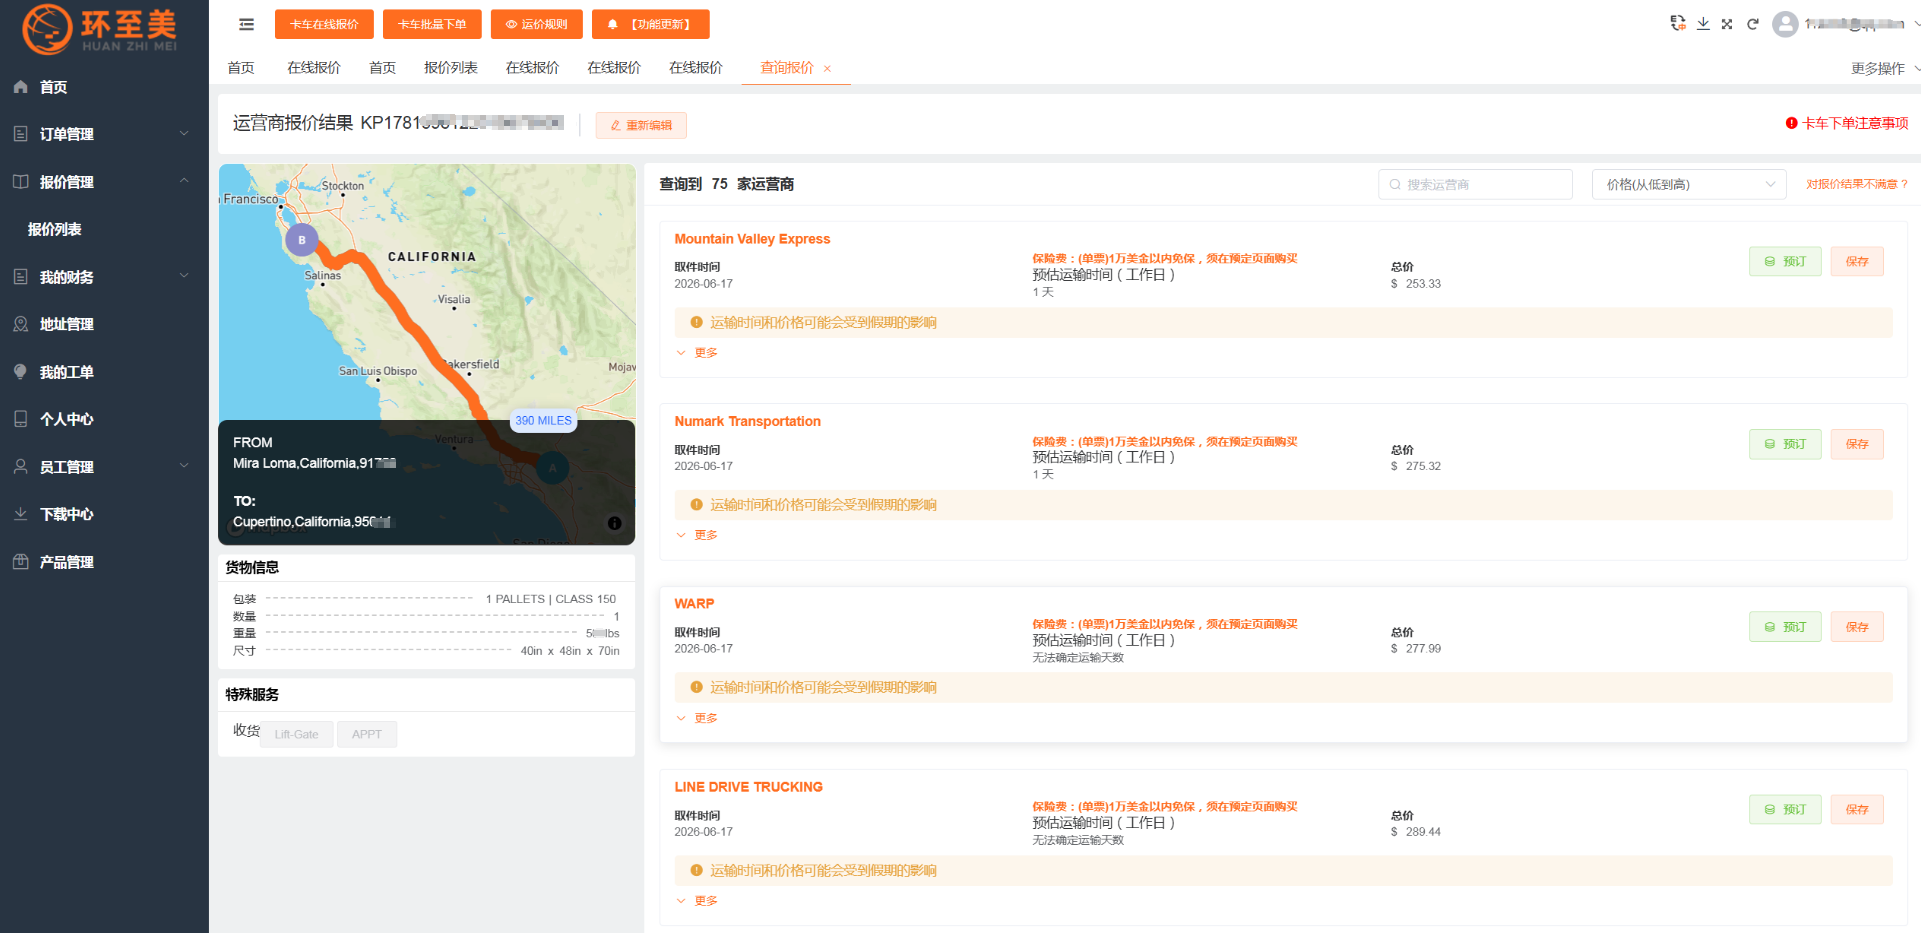Save the Numark Transportation quote
1921x933 pixels.
[x=1857, y=444]
